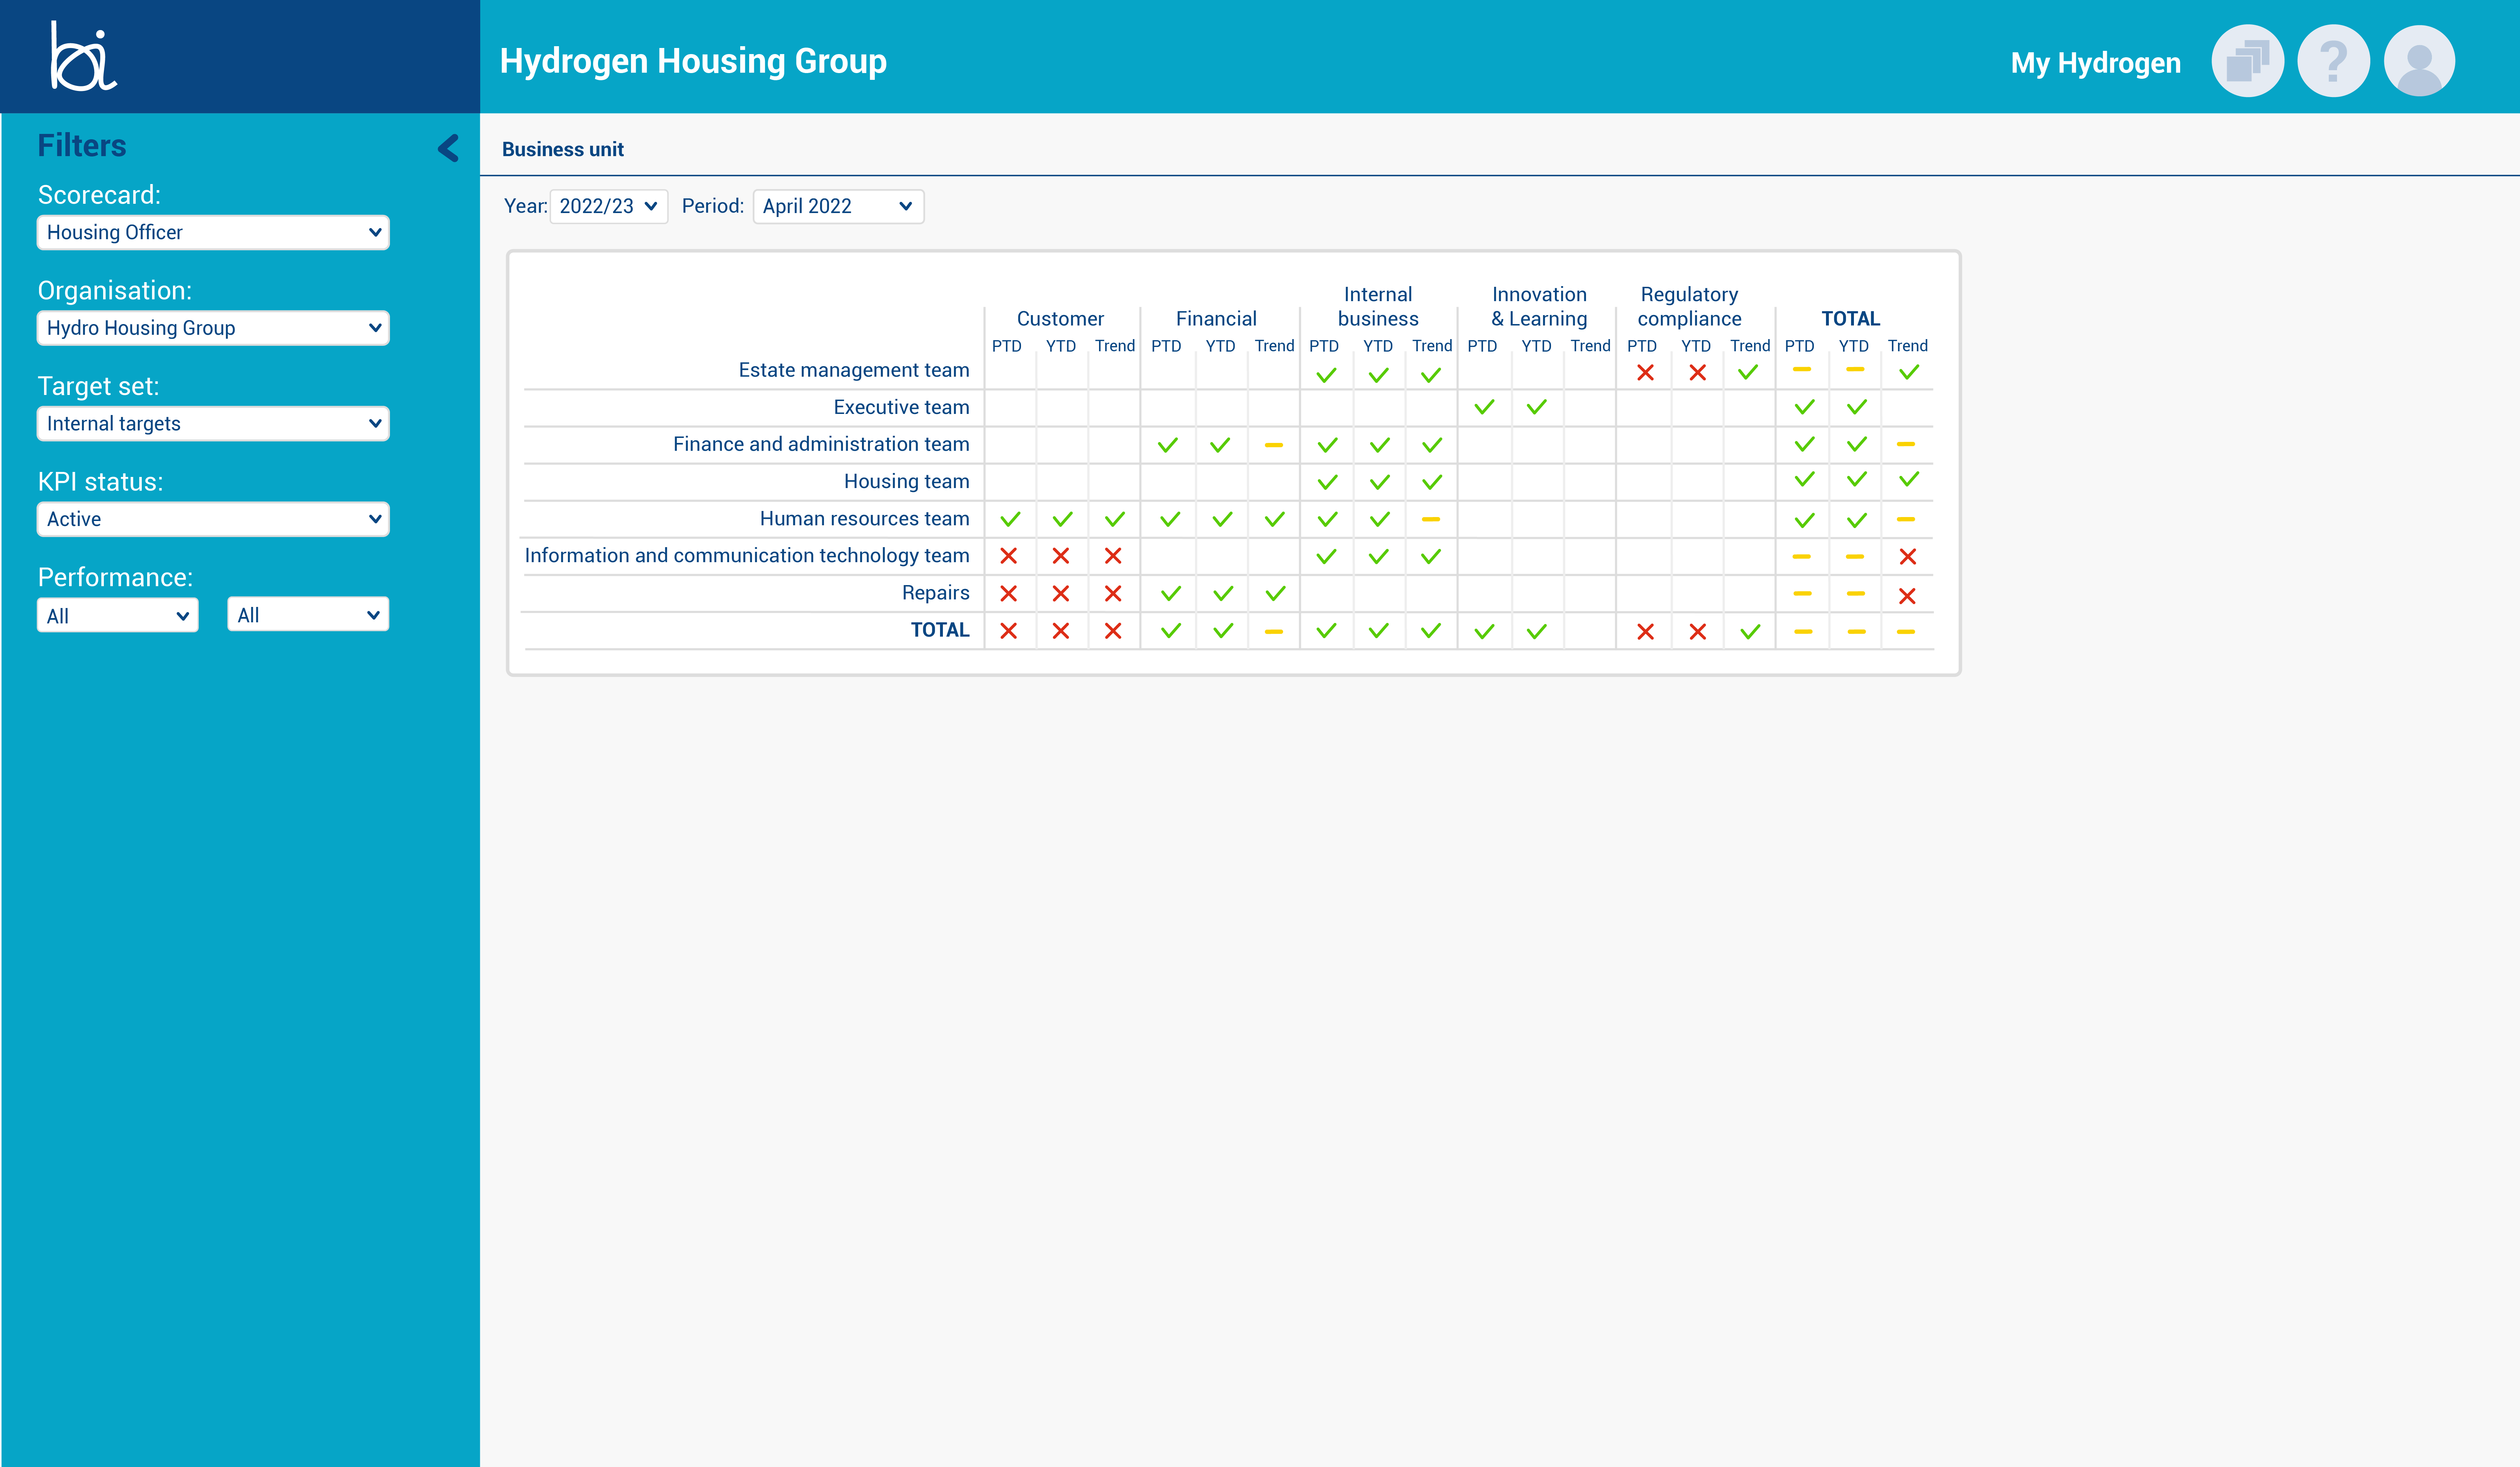Image resolution: width=2520 pixels, height=1467 pixels.
Task: Click the bi logo in the header
Action: tap(84, 56)
